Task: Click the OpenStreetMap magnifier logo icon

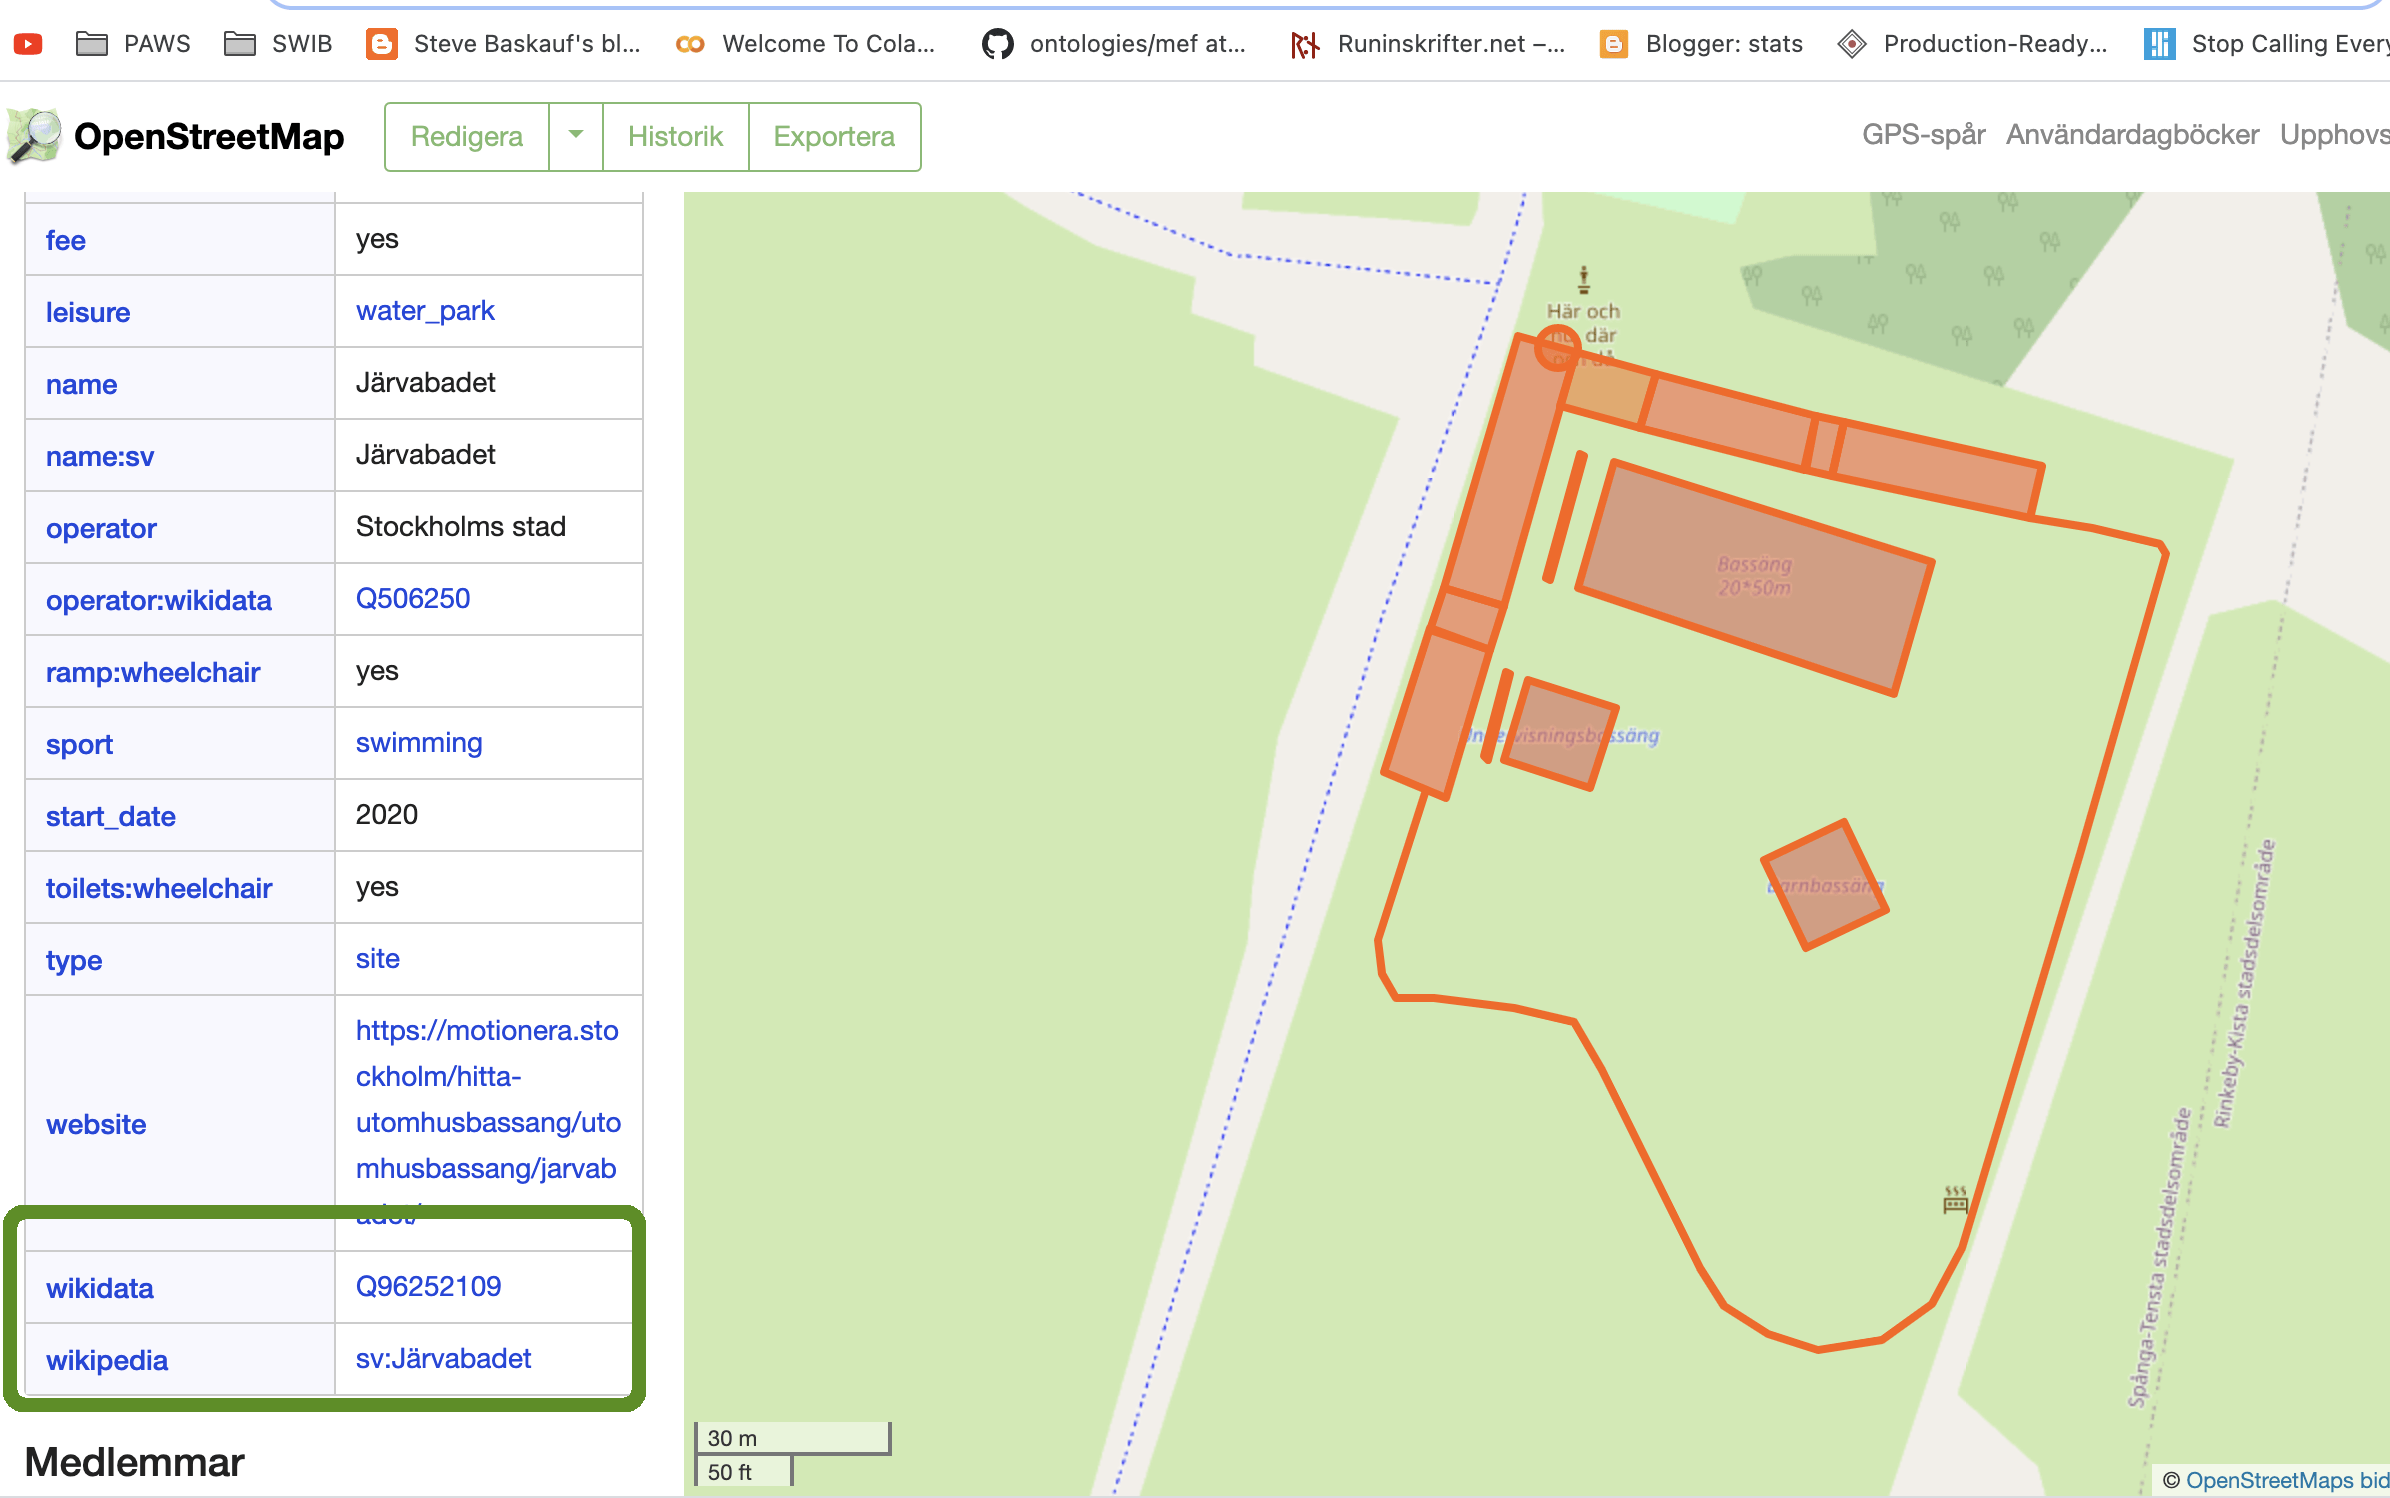Action: [34, 136]
